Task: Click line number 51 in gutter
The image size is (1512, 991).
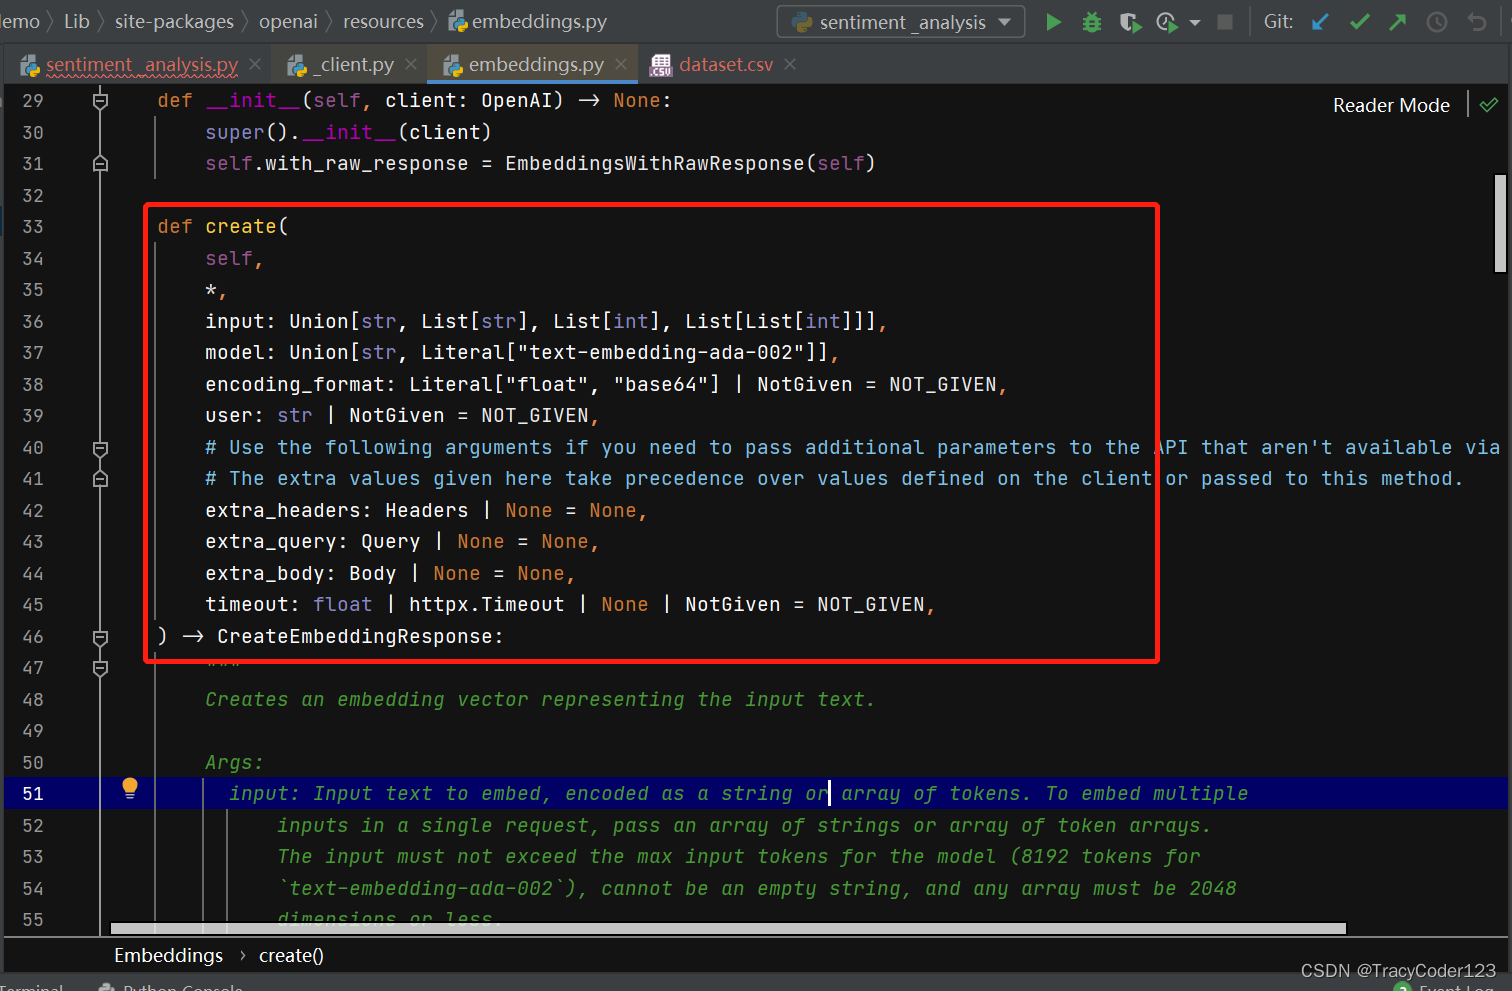Action: point(33,794)
